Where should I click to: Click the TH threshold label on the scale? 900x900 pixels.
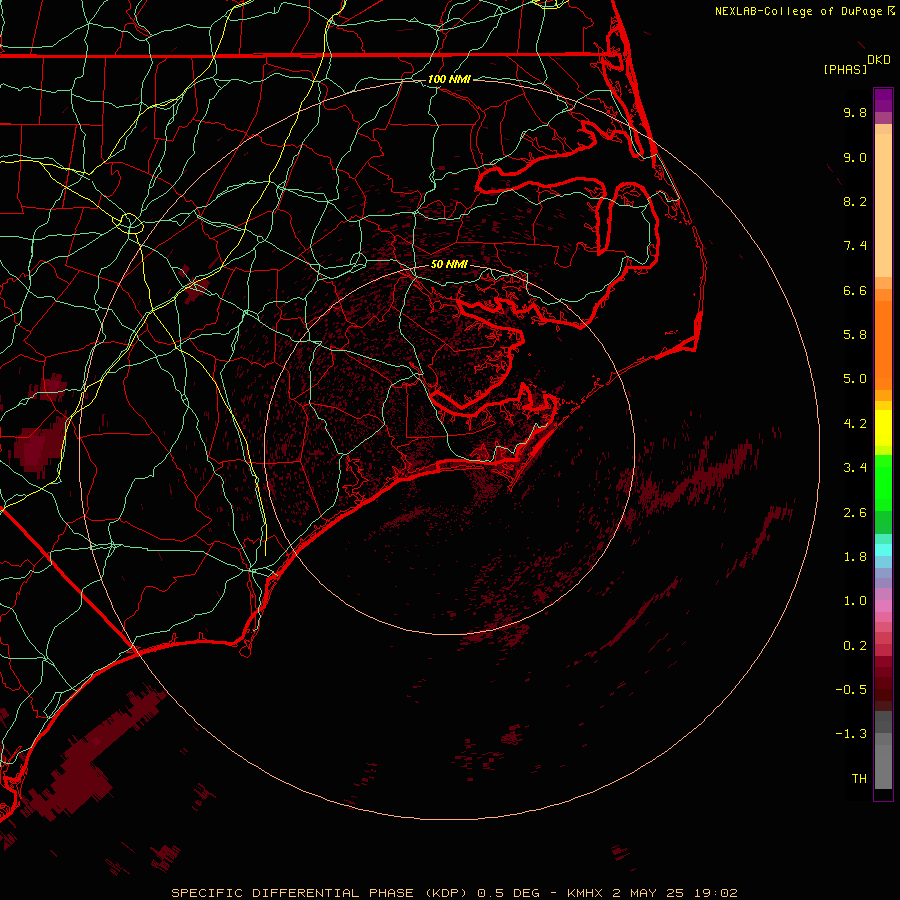pos(859,779)
